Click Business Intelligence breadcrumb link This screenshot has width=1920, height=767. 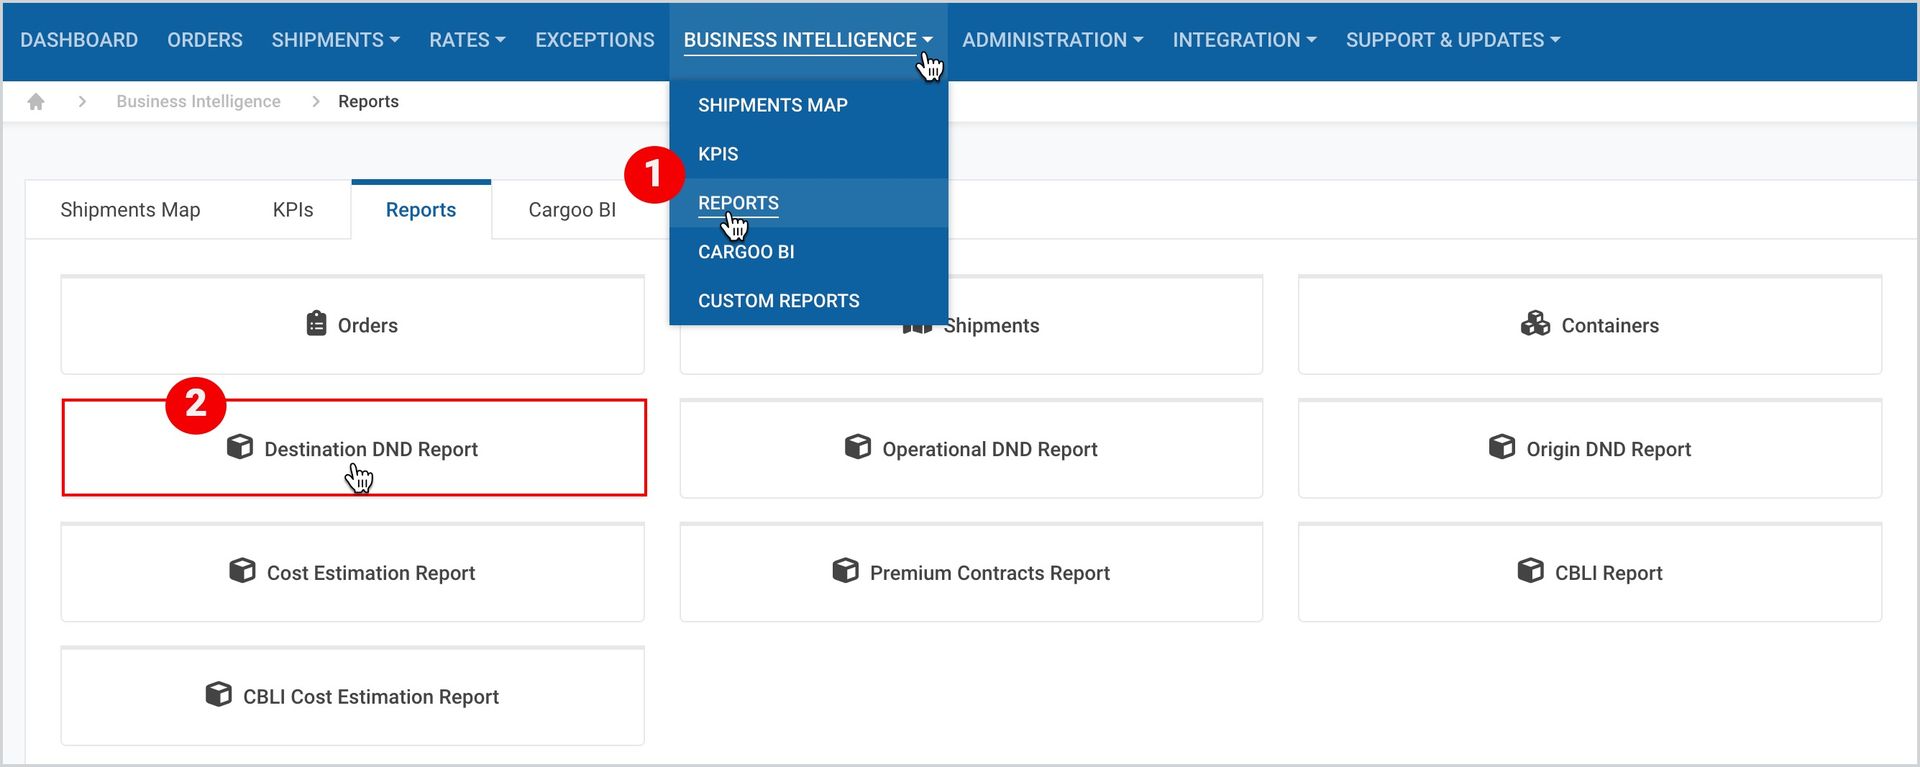[198, 101]
